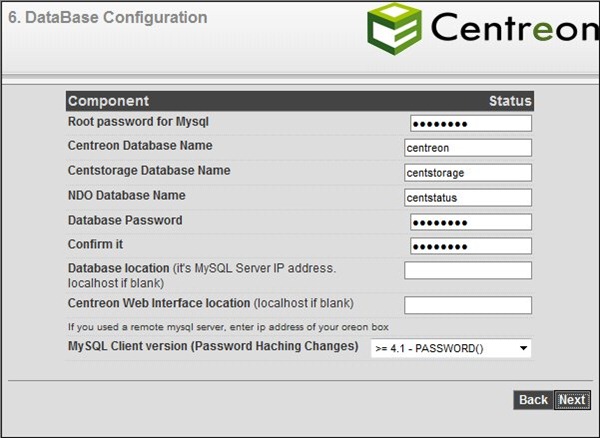Click the 'Centstorage Database Name' label
Viewport: 600px width, 438px height.
[149, 171]
